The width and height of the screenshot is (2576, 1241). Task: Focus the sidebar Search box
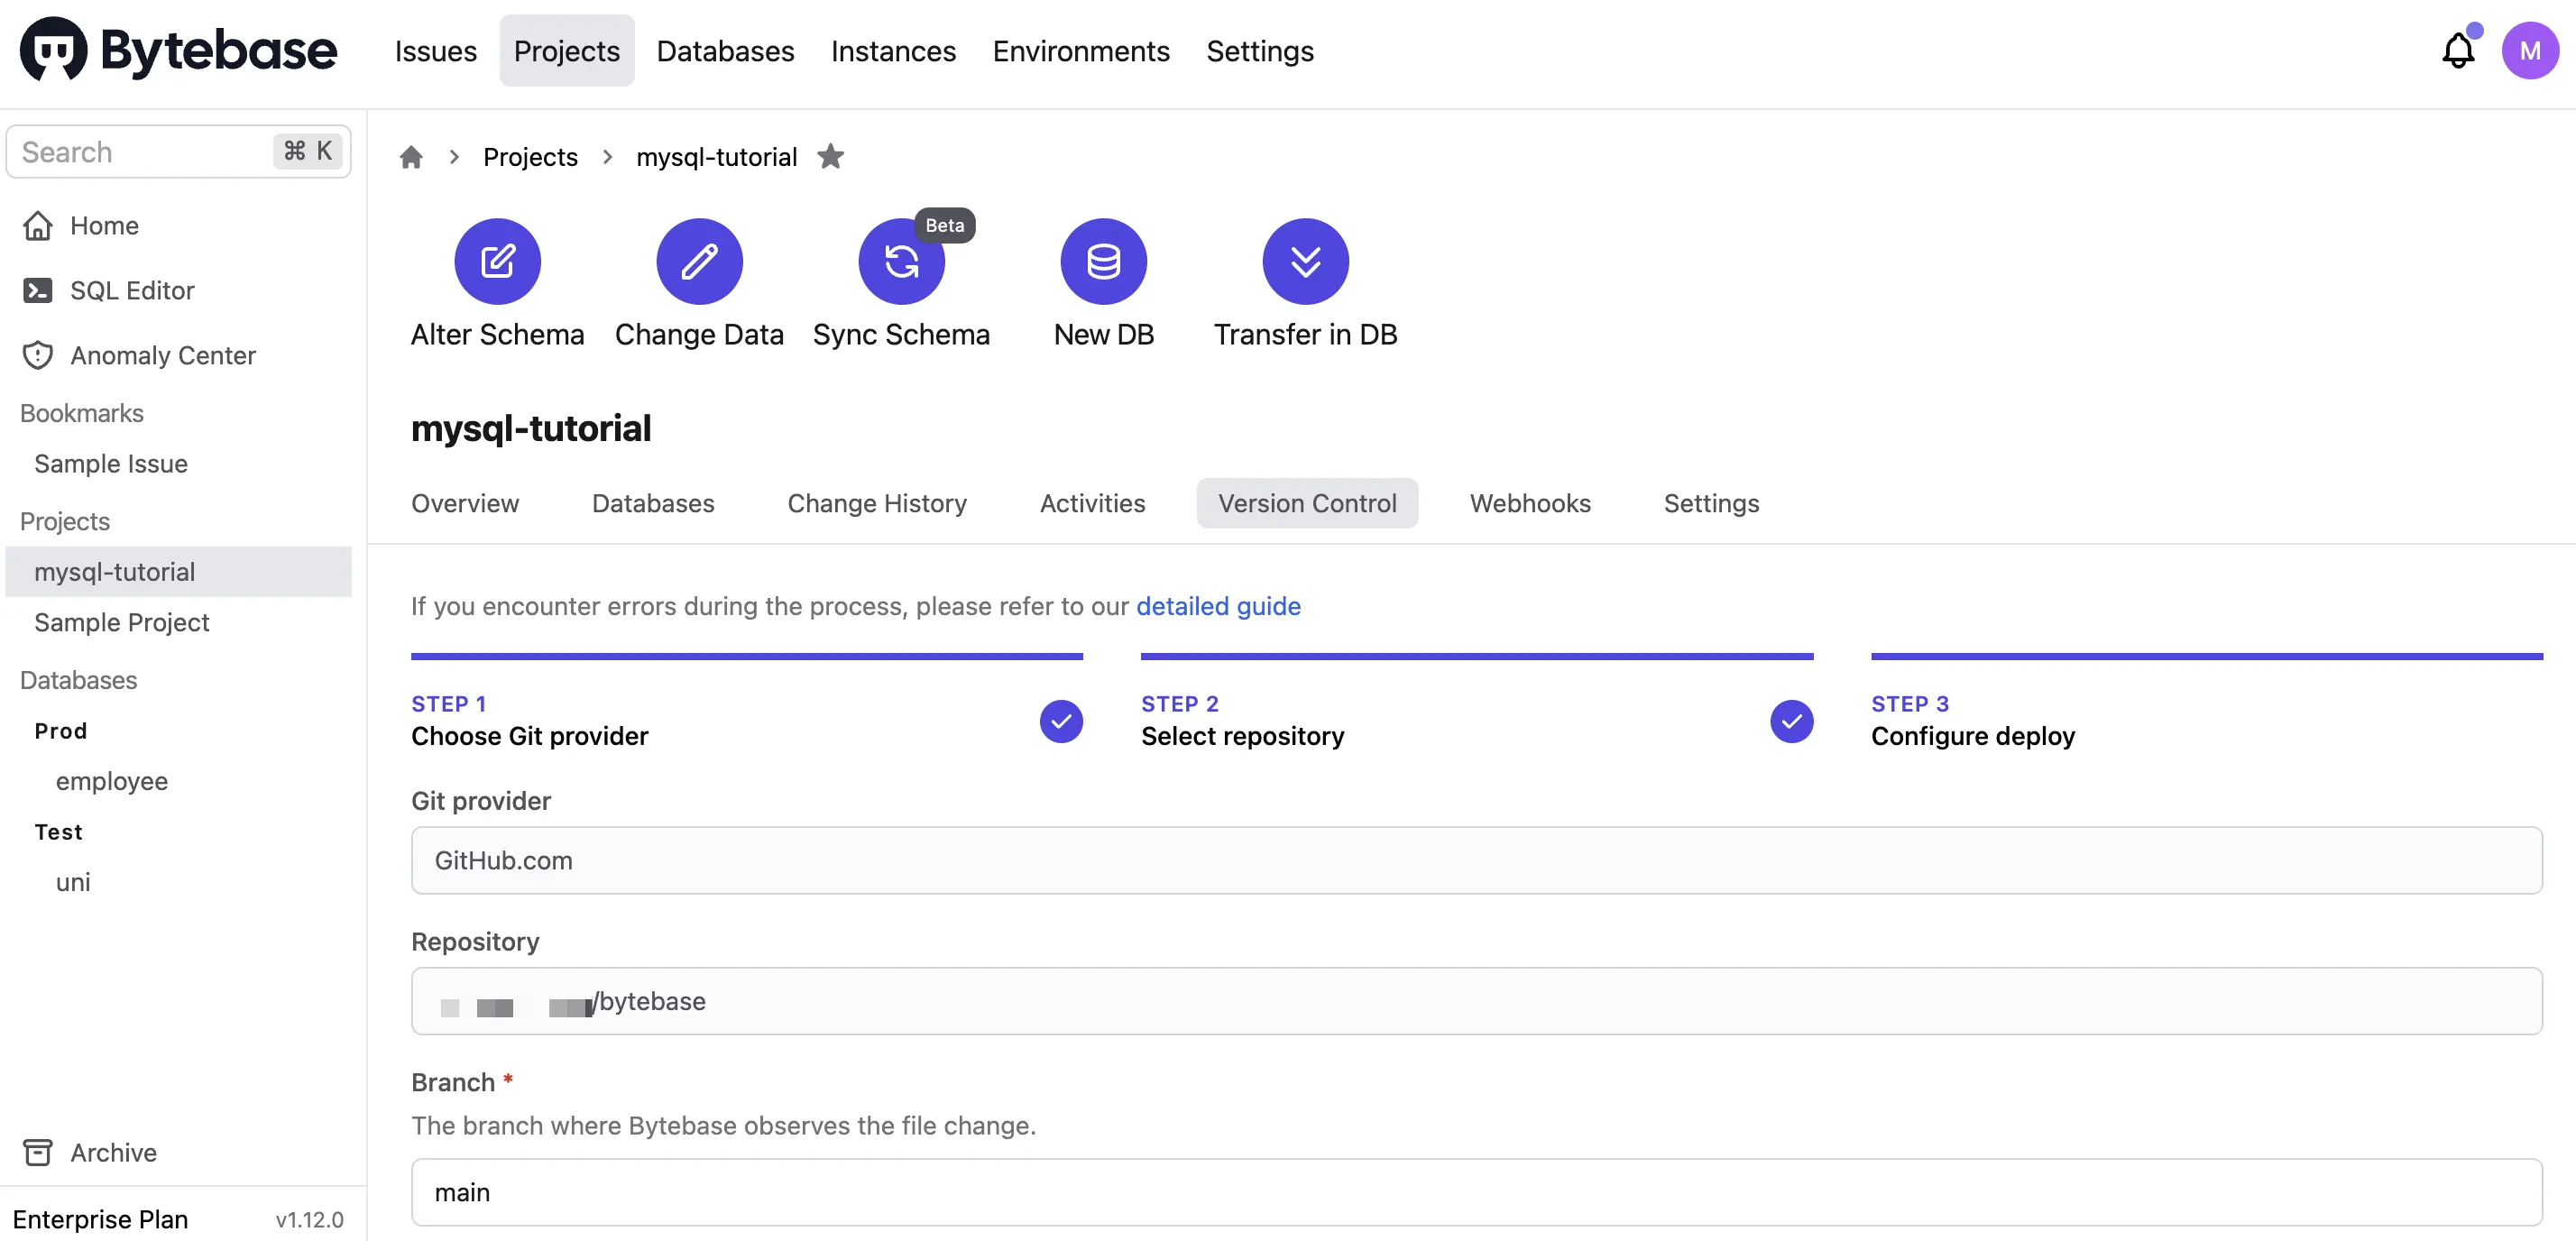coord(178,152)
